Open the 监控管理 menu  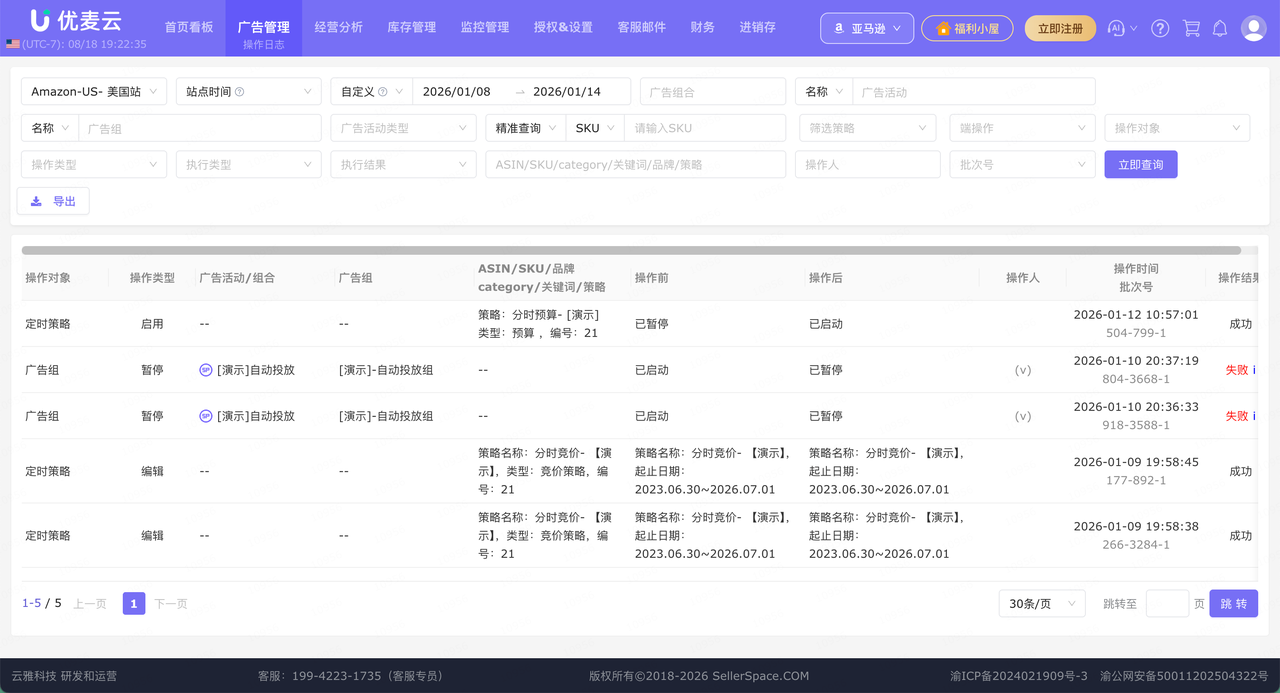(x=485, y=28)
